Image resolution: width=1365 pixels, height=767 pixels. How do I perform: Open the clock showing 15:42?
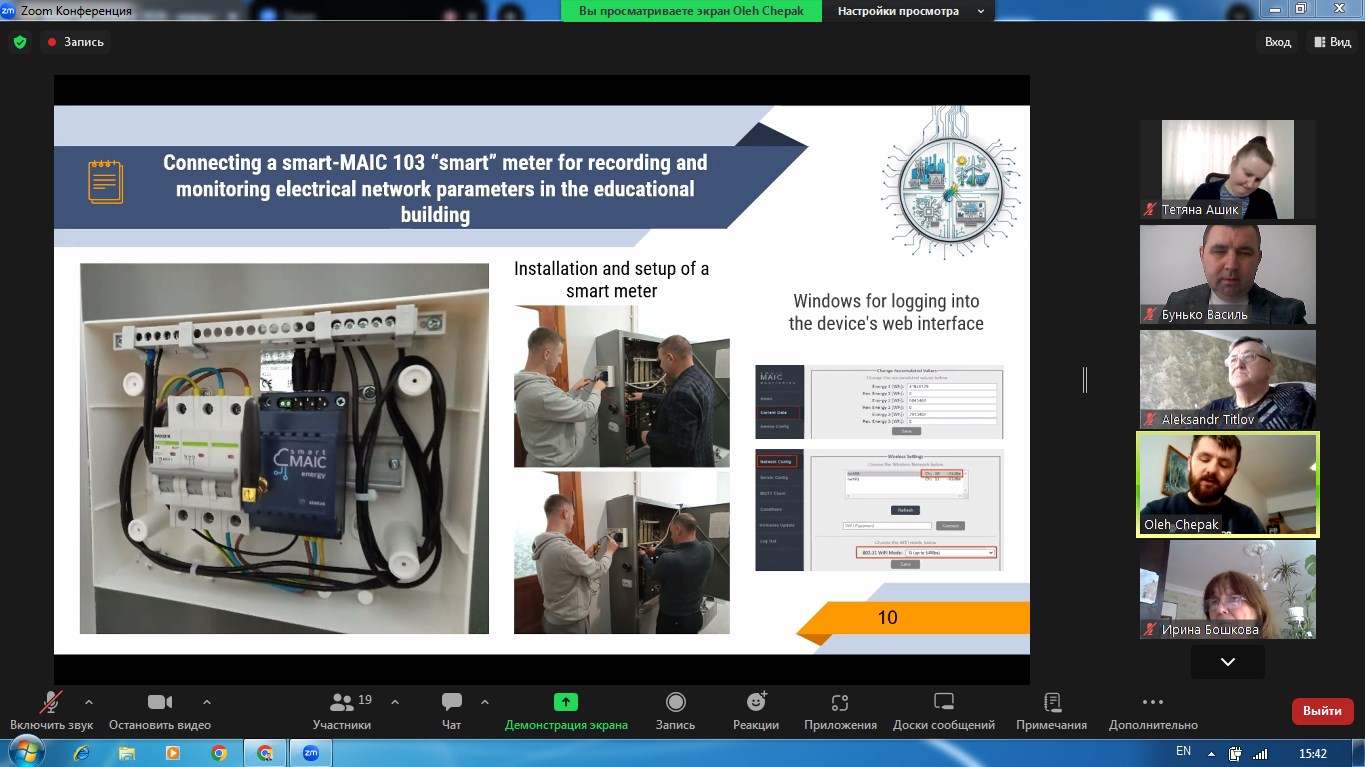point(1312,754)
